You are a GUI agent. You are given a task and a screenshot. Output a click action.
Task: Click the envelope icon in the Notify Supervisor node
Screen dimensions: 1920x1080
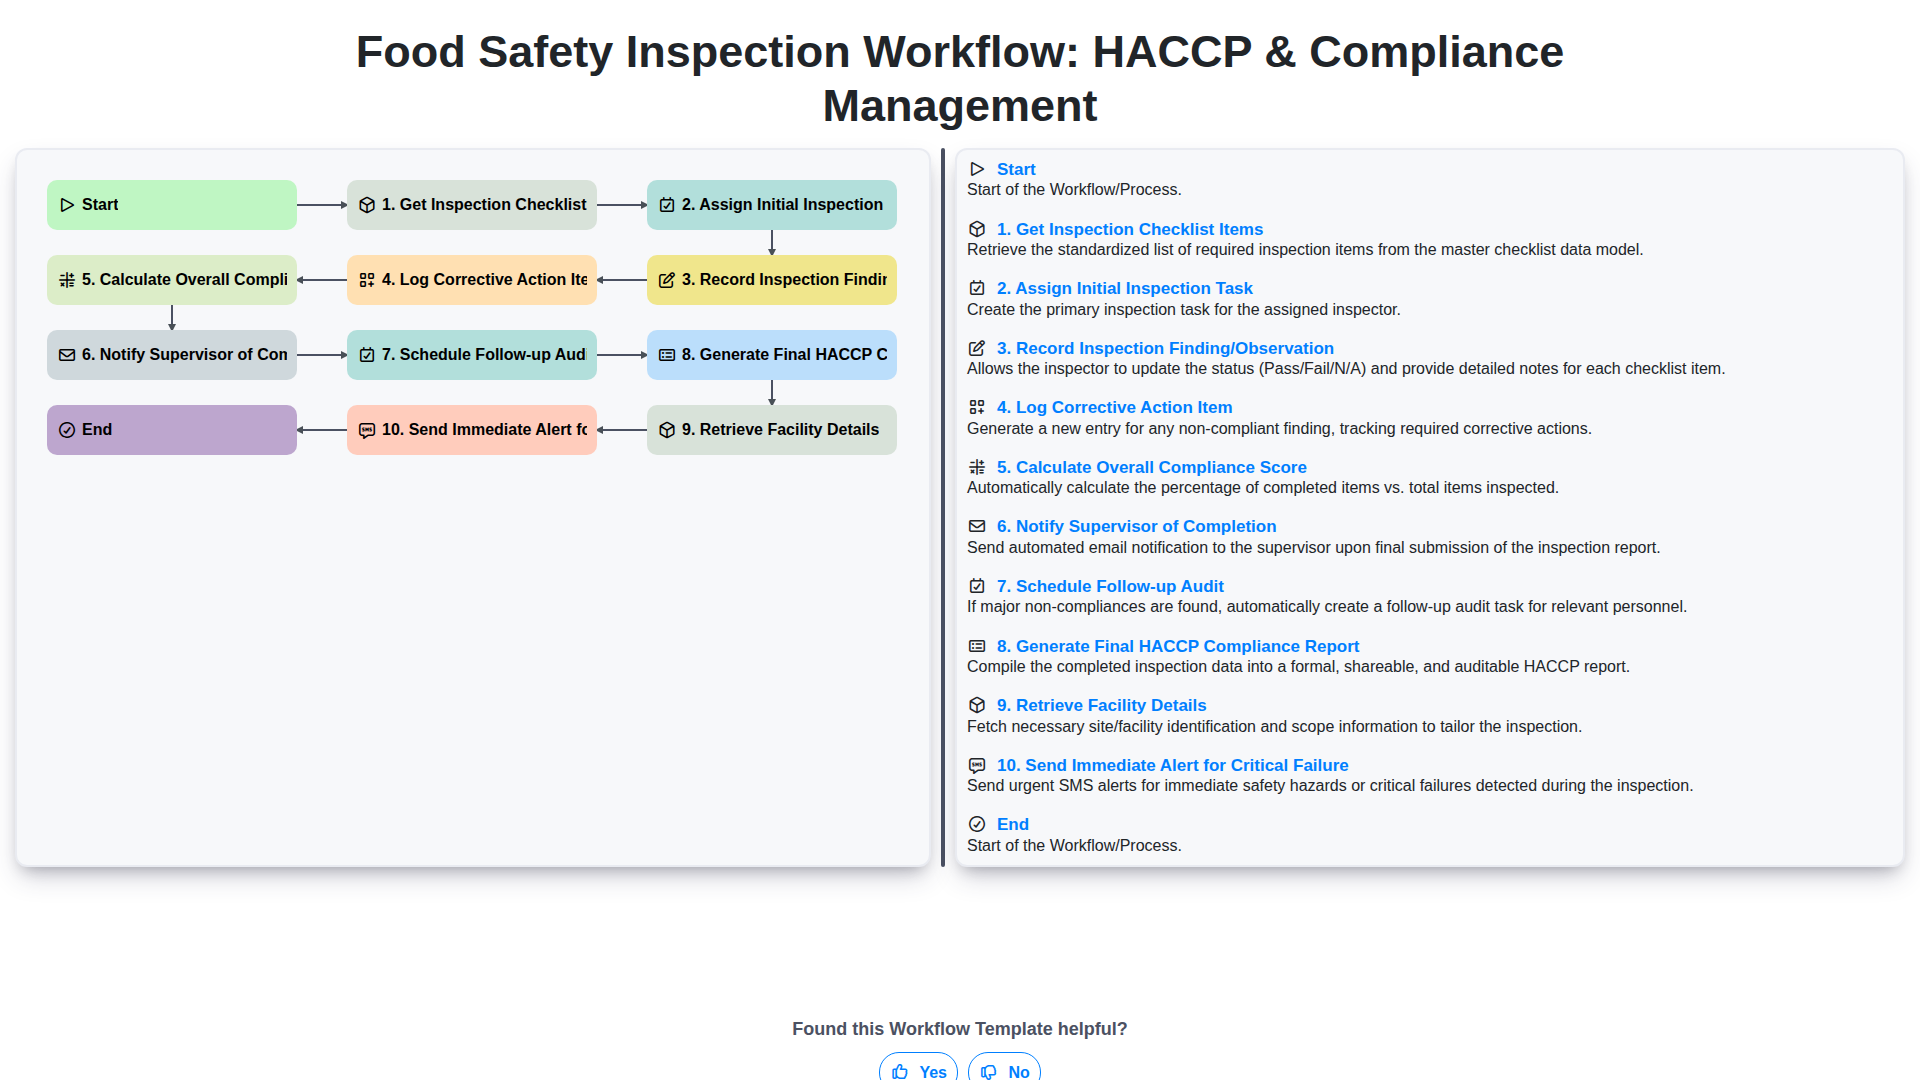[67, 355]
